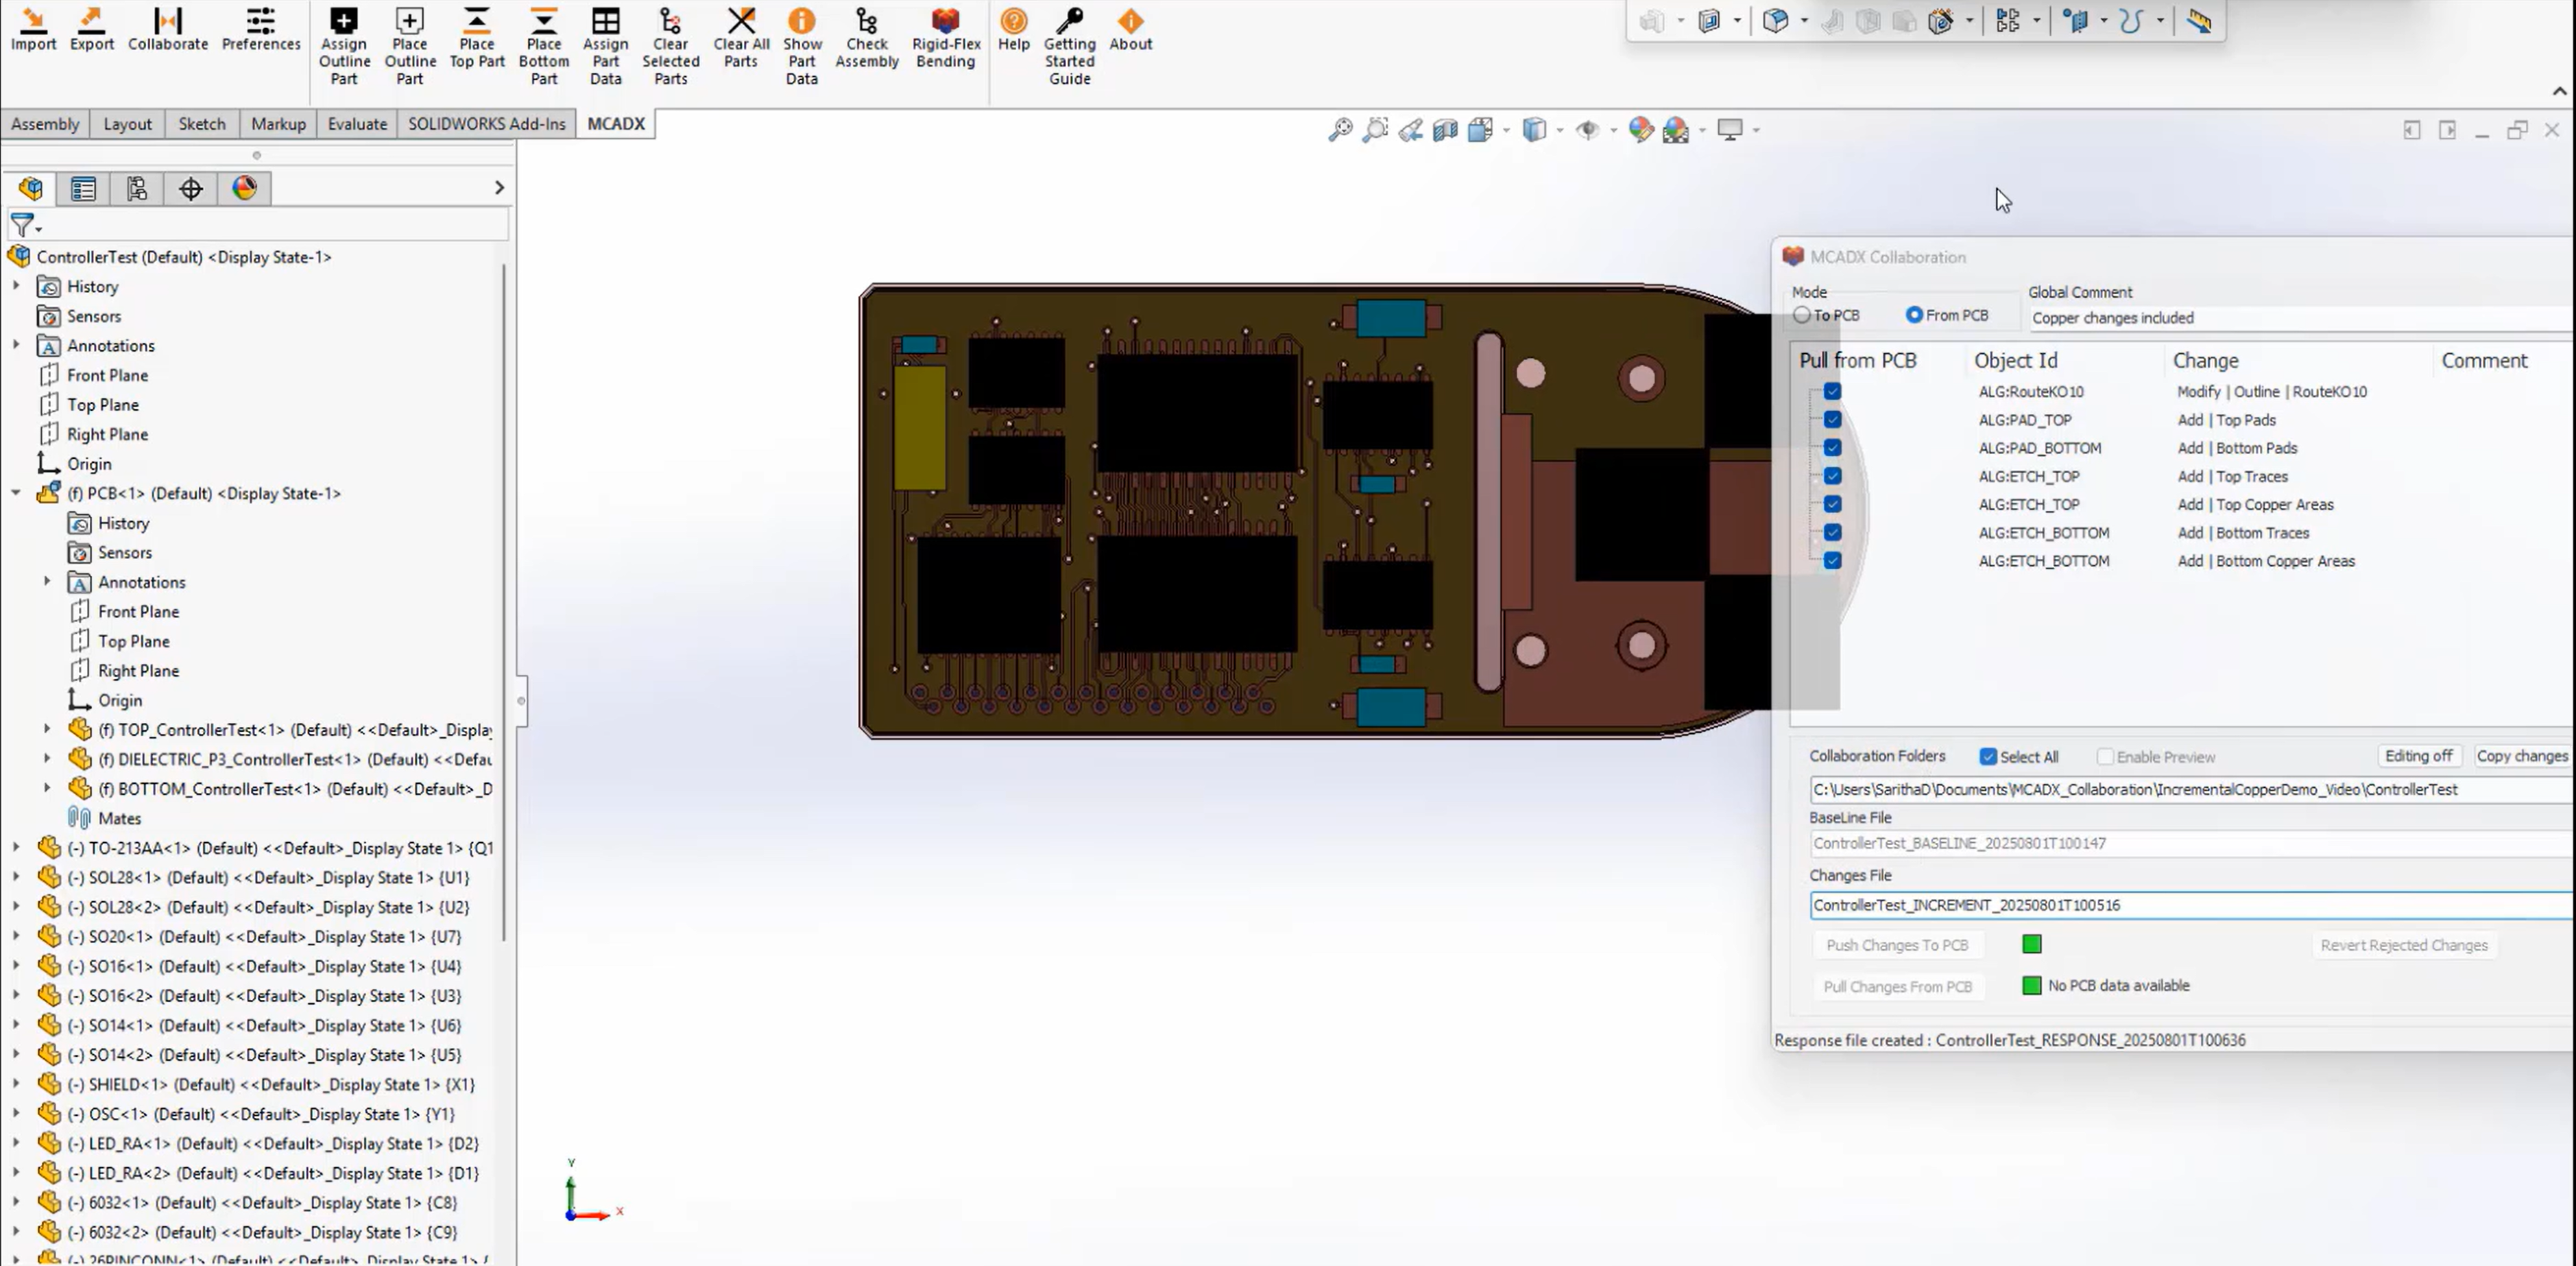This screenshot has width=2576, height=1266.
Task: Collapse the PCB<1> tree node
Action: tap(16, 493)
